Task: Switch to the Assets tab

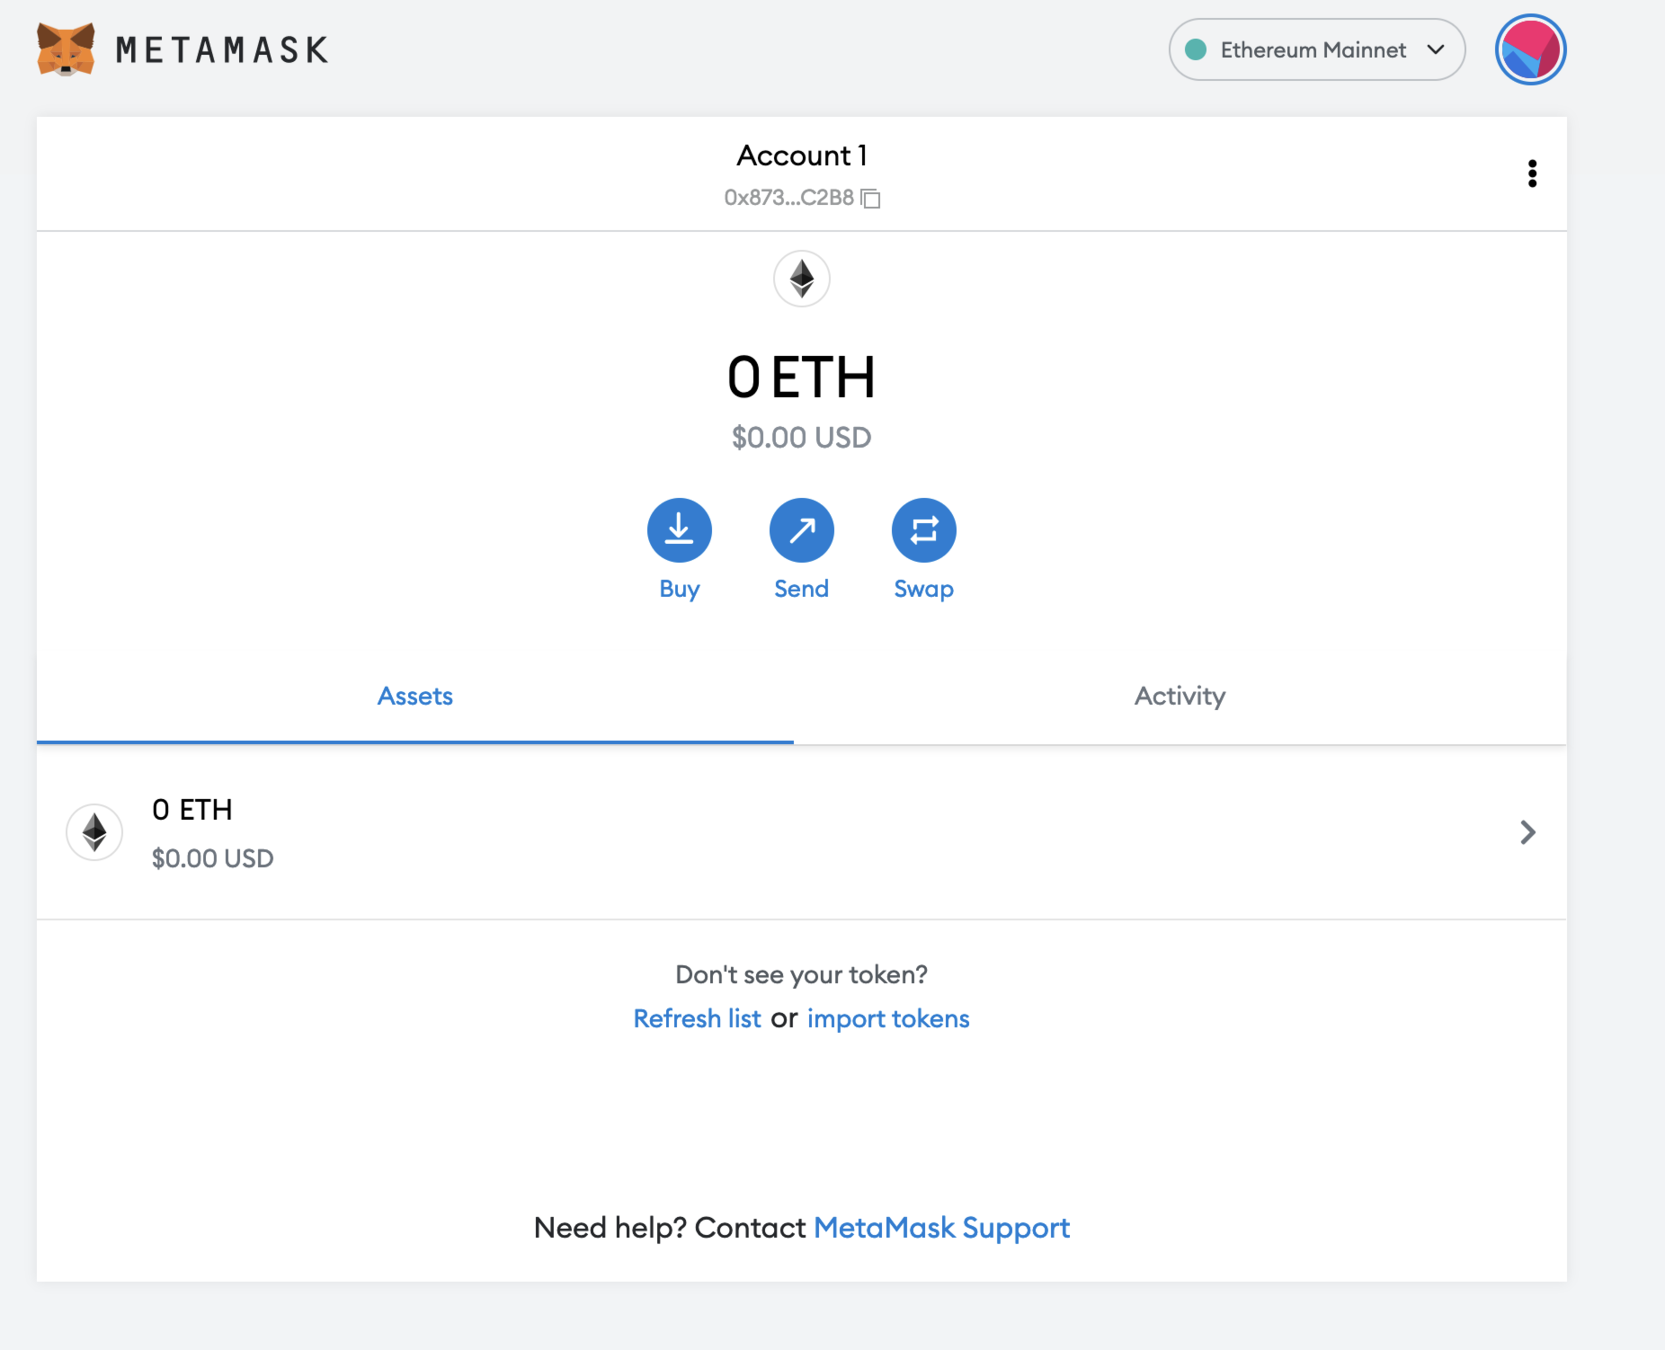Action: [x=415, y=696]
